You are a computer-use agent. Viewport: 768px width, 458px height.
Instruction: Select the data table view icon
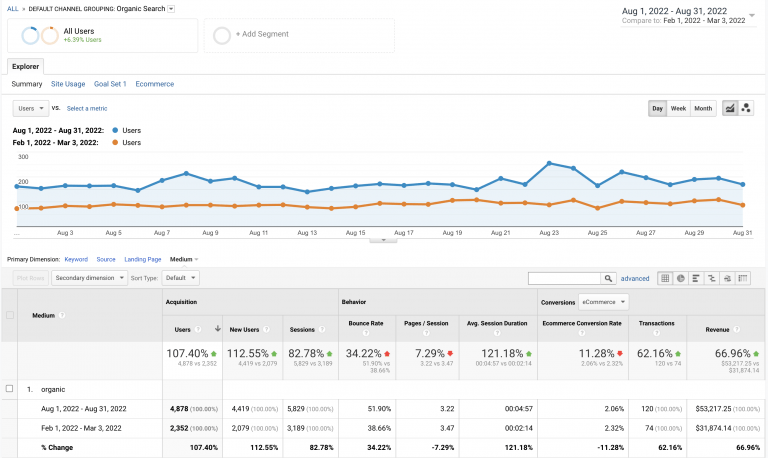665,278
